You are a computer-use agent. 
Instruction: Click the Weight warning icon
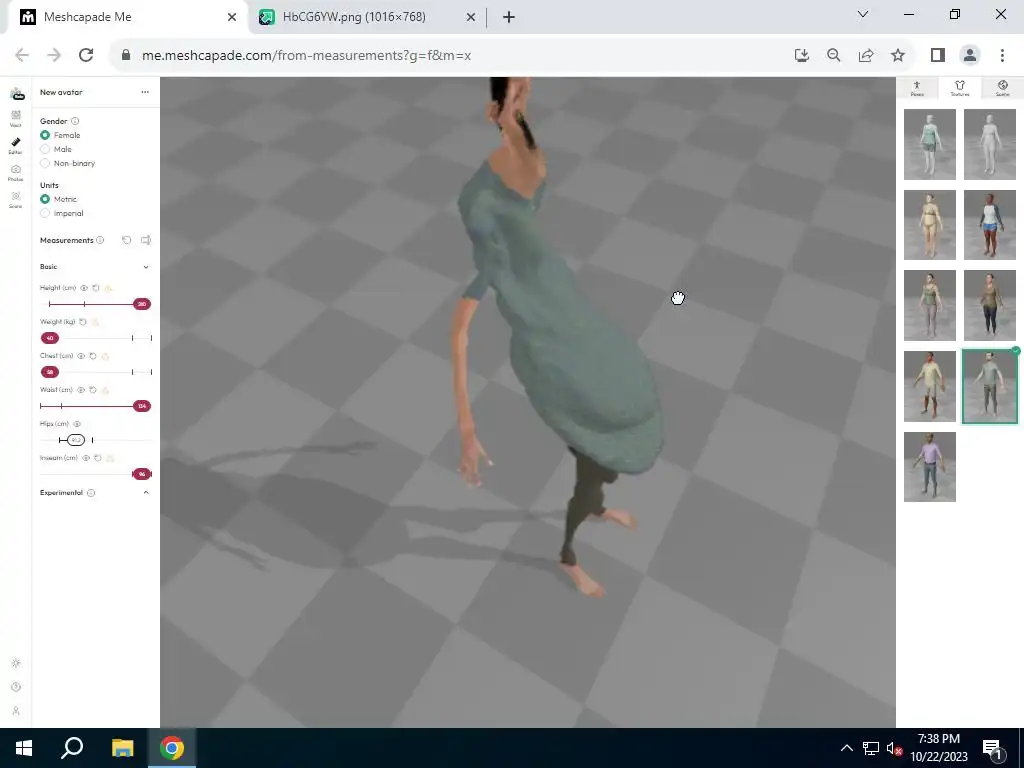click(95, 321)
